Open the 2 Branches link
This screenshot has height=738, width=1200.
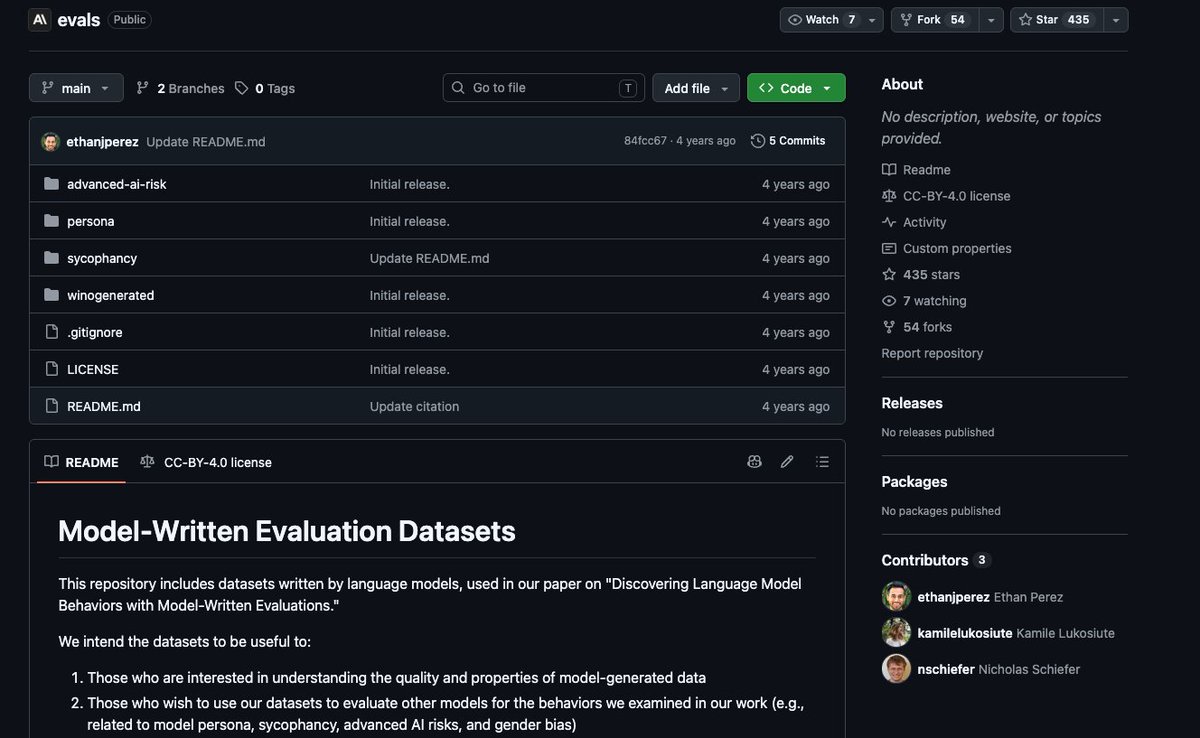(180, 88)
